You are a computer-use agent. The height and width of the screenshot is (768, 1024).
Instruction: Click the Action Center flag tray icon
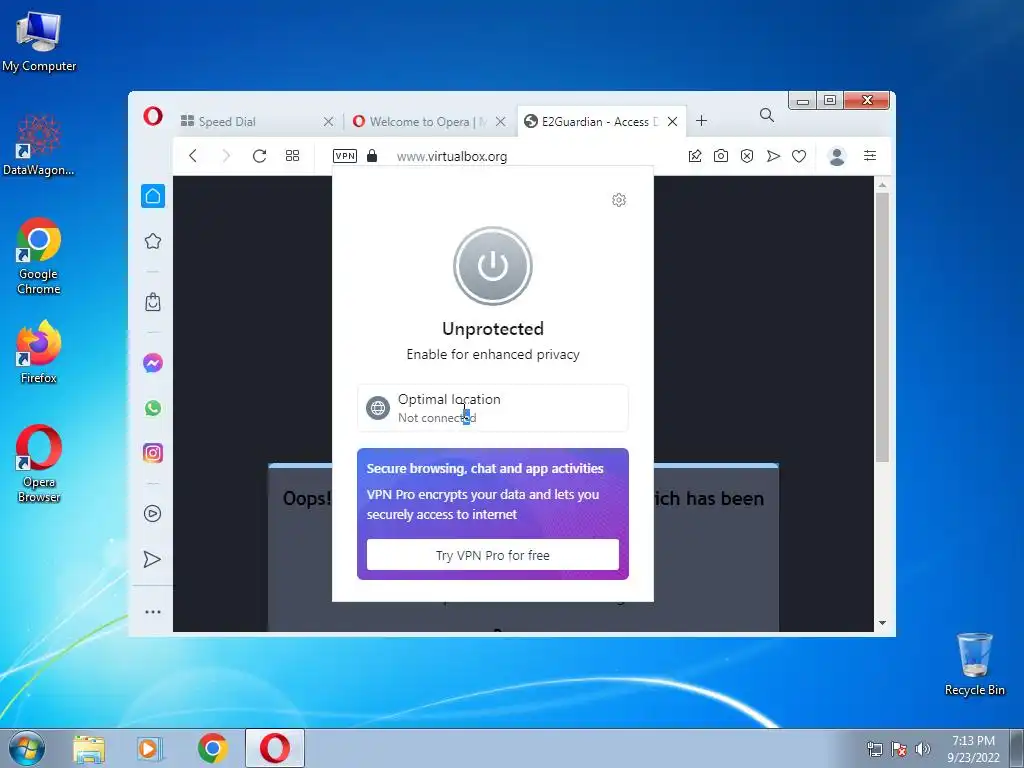pyautogui.click(x=899, y=749)
